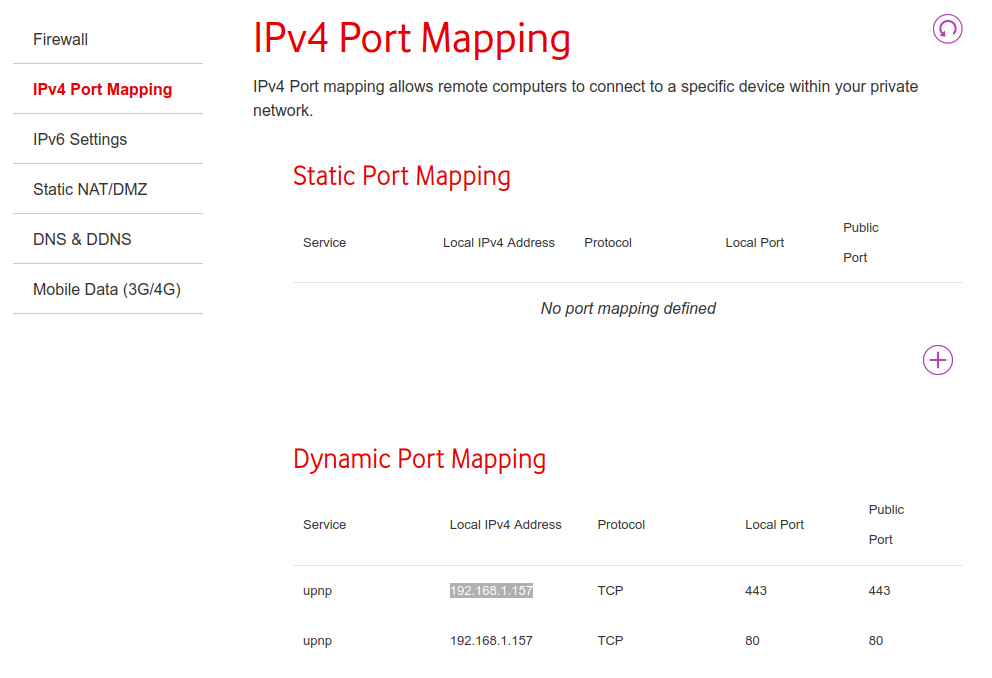Image resolution: width=992 pixels, height=678 pixels.
Task: Open Static NAT/DMZ settings
Action: pos(90,189)
